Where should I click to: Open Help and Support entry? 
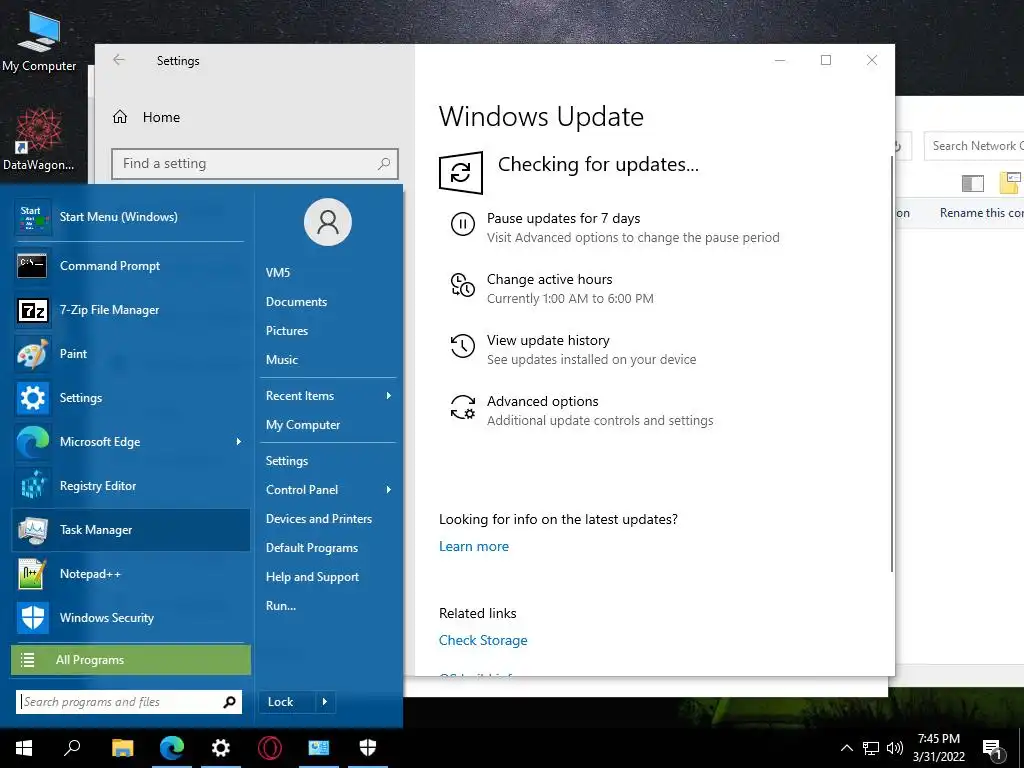click(312, 577)
